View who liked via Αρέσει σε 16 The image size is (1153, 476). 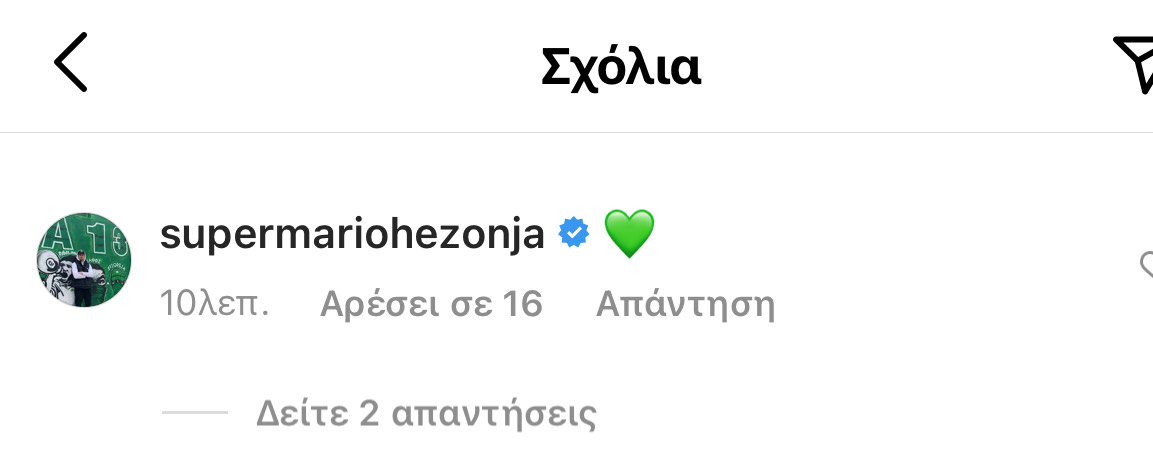coord(432,304)
